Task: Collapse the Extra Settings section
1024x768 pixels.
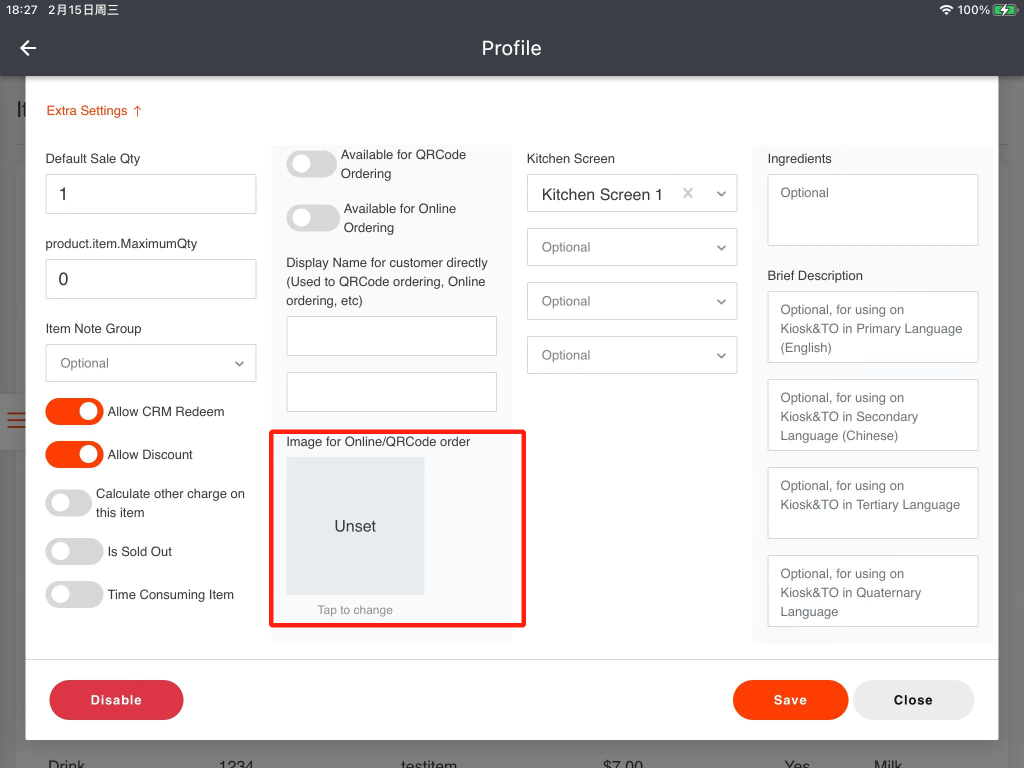Action: (x=94, y=111)
